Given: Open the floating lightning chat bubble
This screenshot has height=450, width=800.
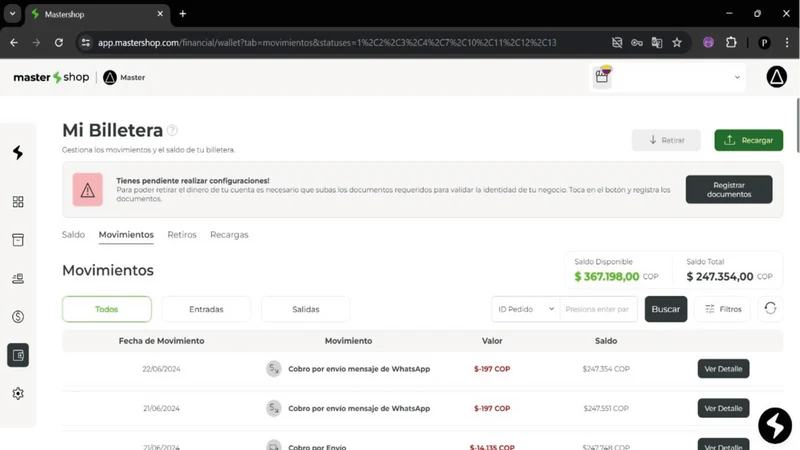Looking at the screenshot, I should click(x=774, y=425).
